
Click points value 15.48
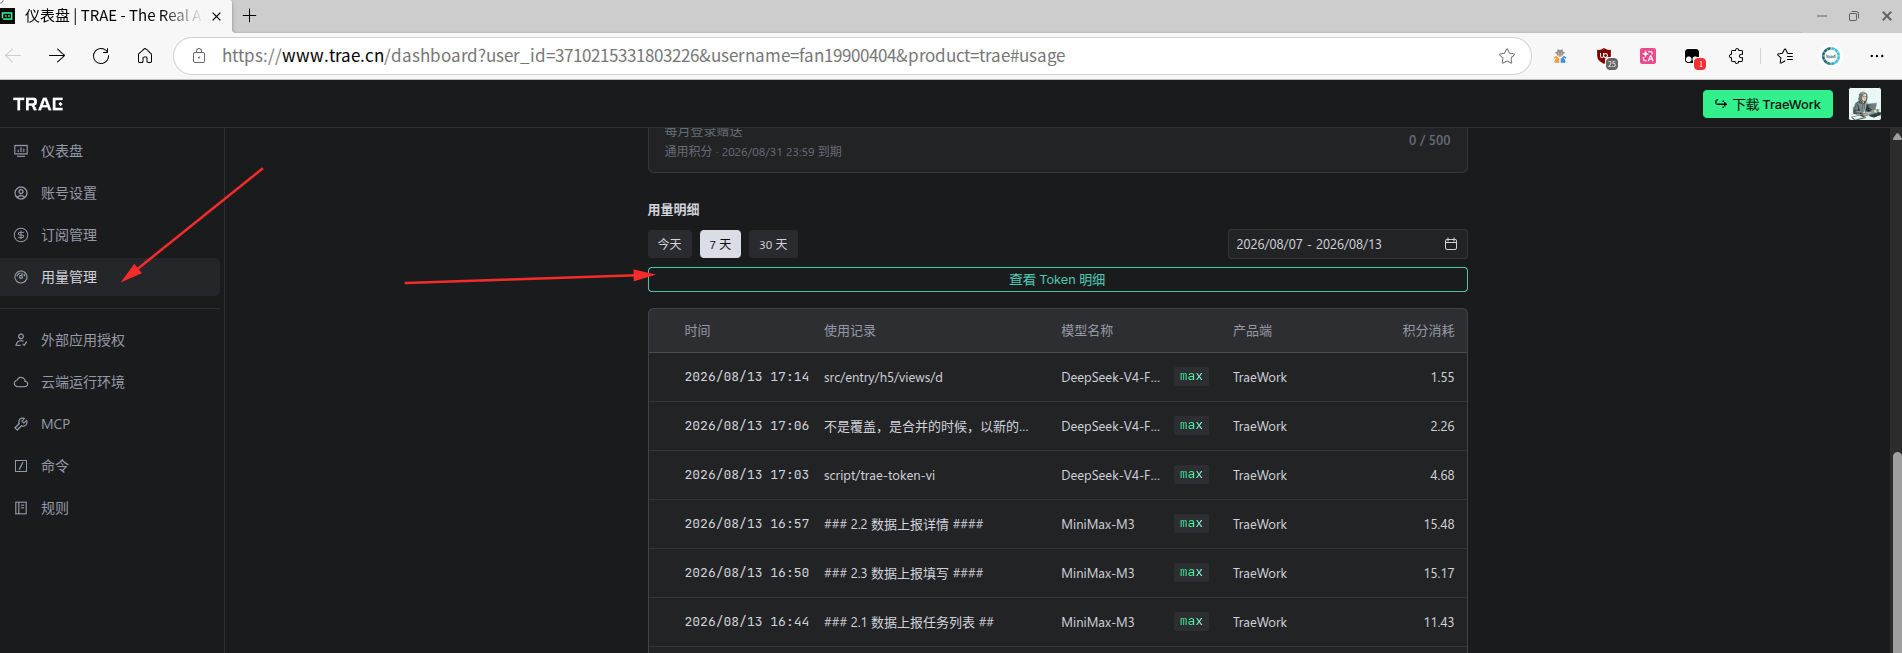point(1439,524)
